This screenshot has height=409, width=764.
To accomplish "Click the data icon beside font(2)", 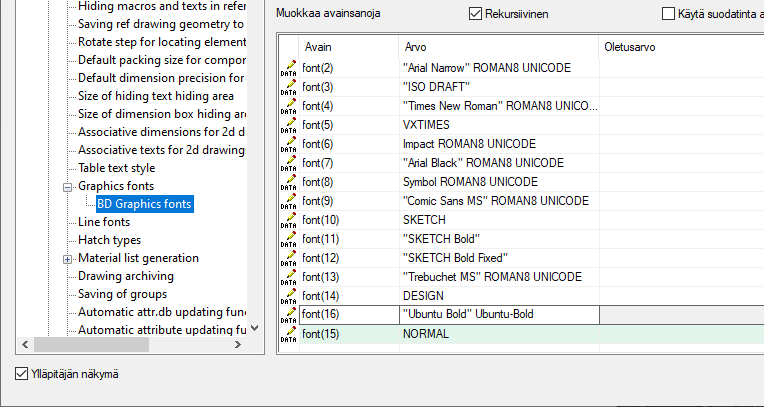I will pyautogui.click(x=288, y=67).
